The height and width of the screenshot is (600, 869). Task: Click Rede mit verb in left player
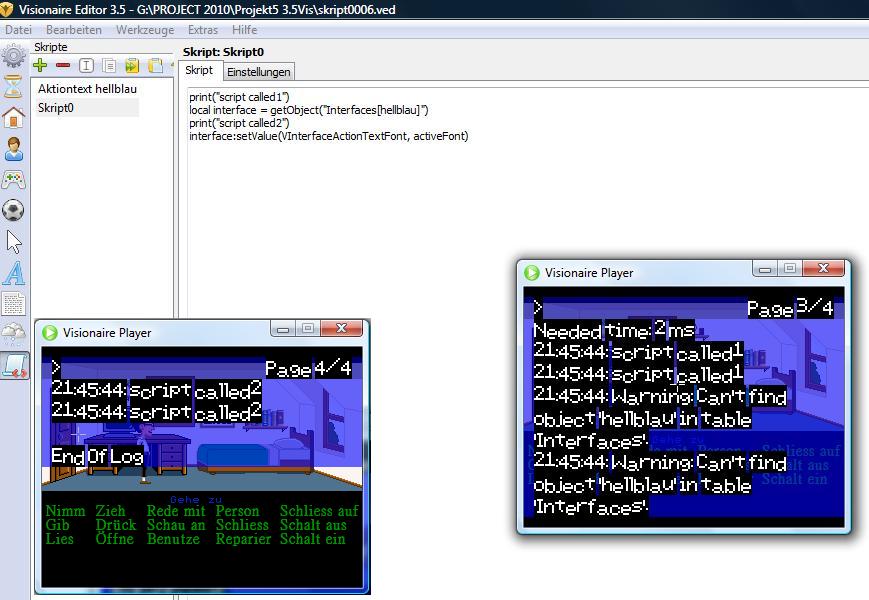point(176,511)
